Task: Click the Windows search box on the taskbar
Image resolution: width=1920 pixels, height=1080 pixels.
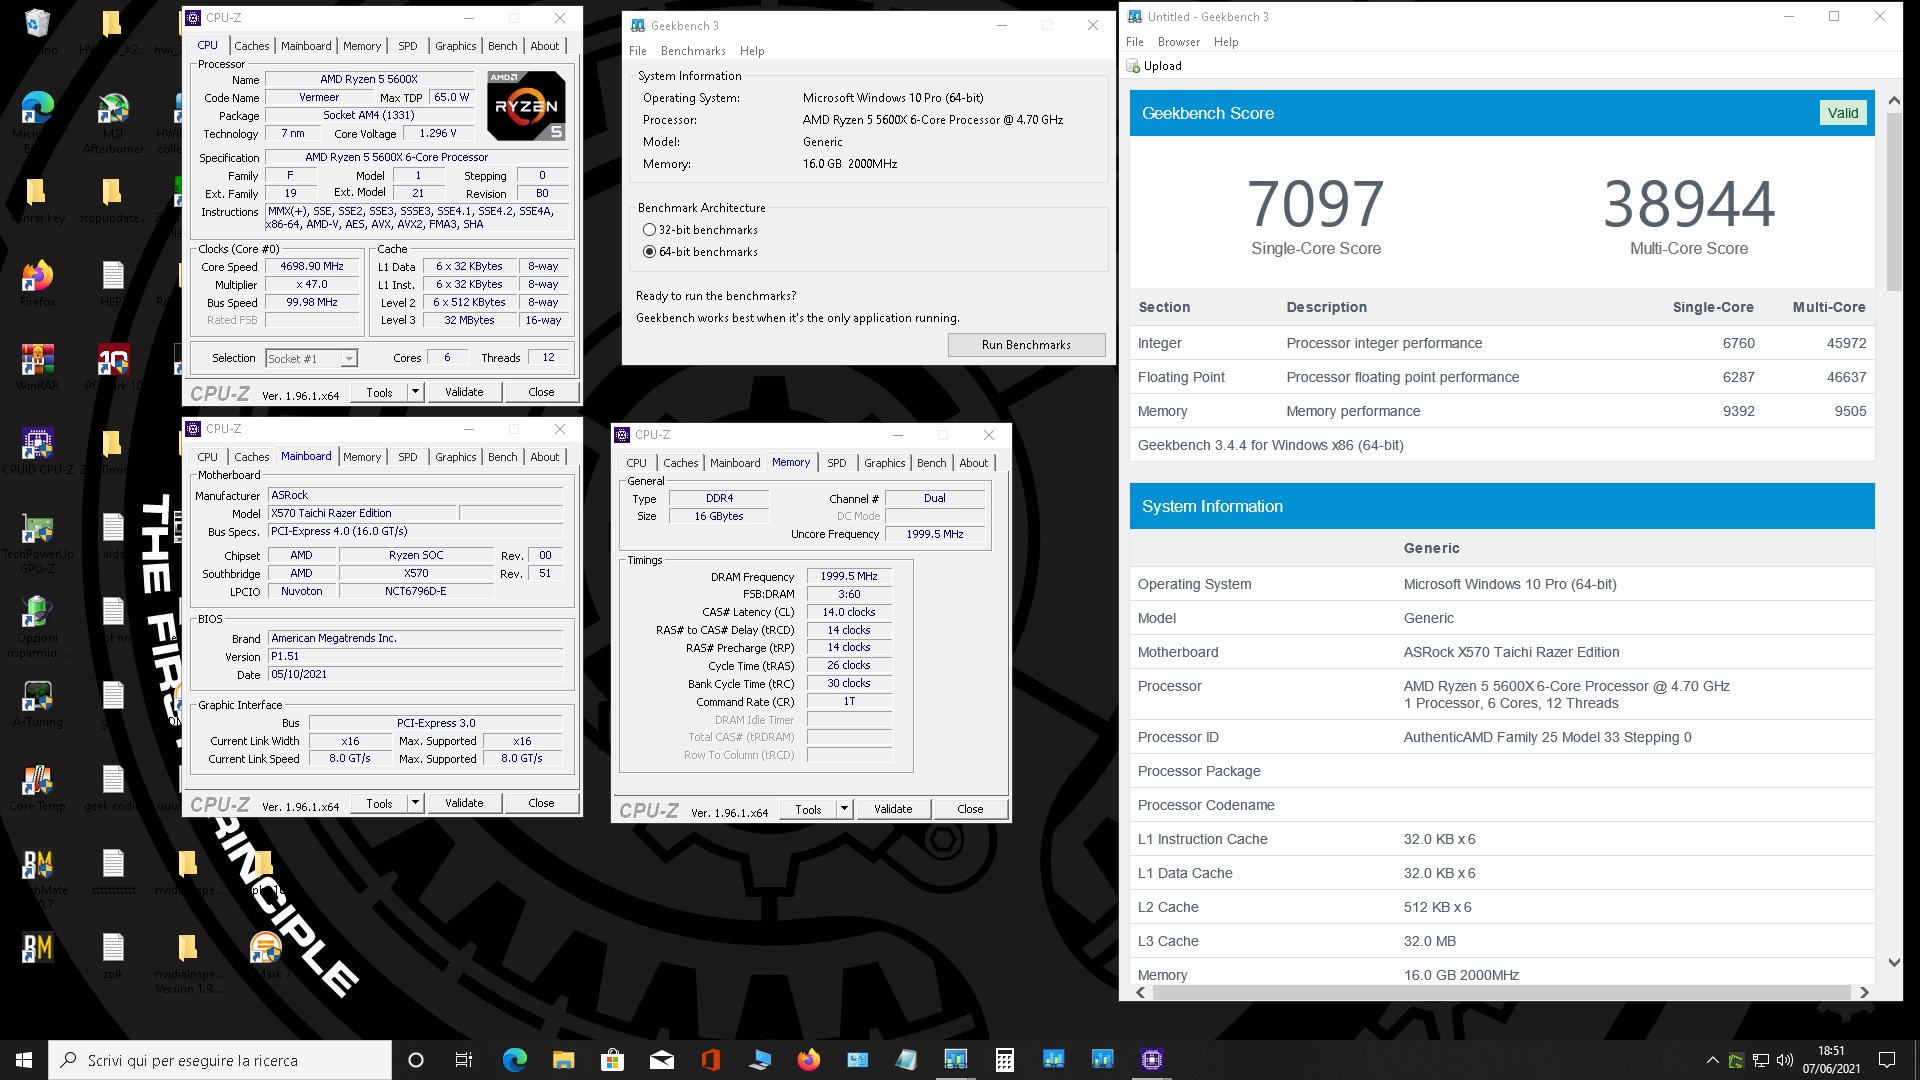Action: tap(220, 1060)
